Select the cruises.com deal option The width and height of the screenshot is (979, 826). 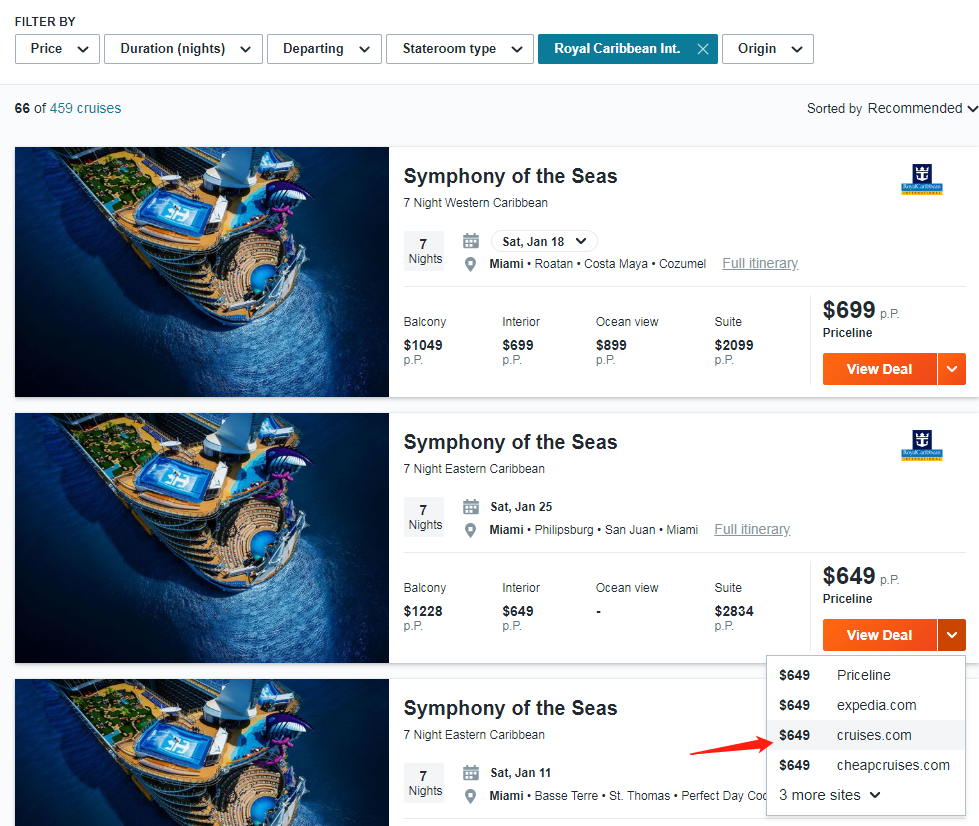[x=865, y=735]
